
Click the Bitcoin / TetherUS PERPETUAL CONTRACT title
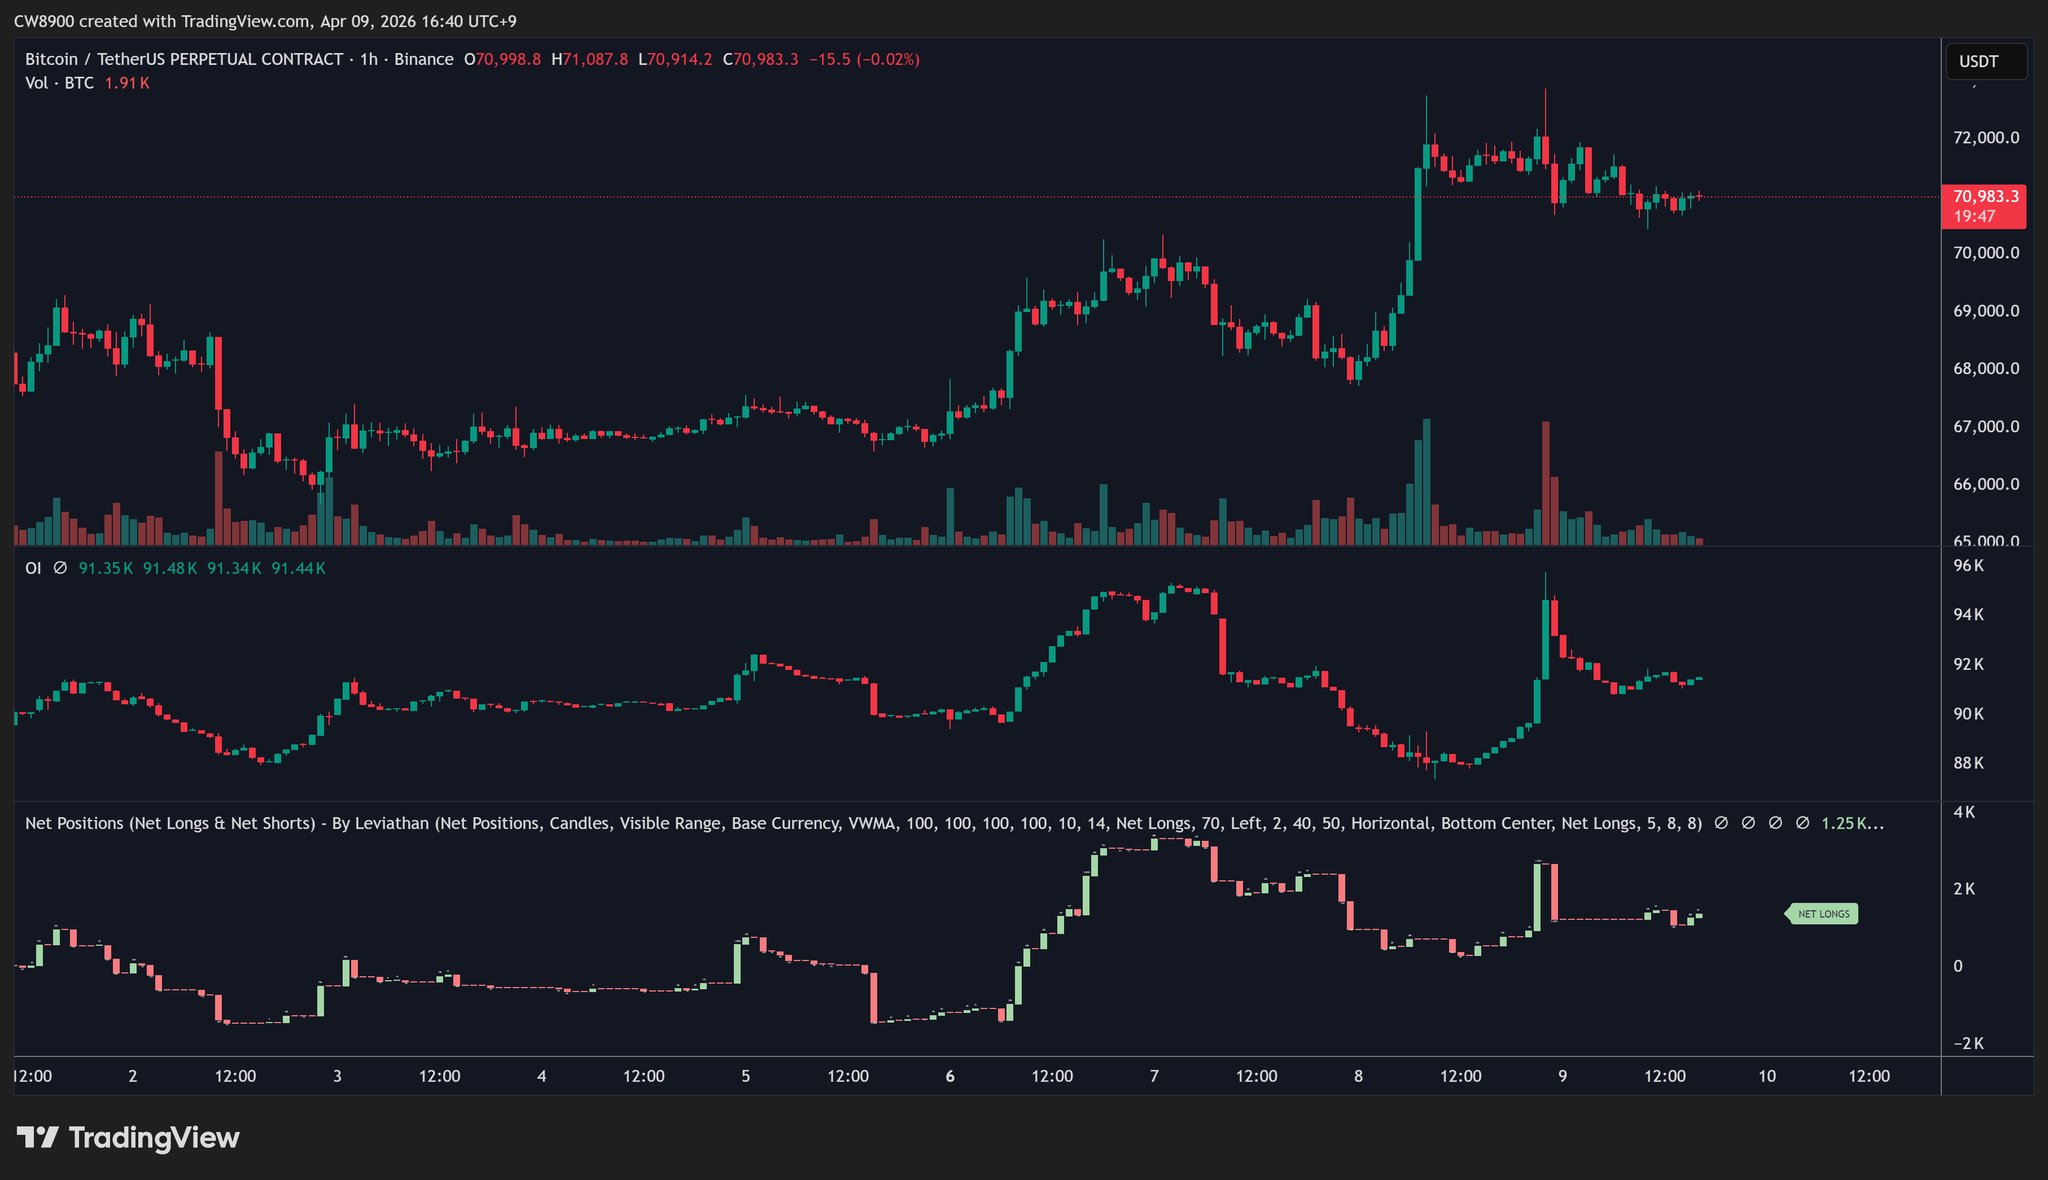pyautogui.click(x=184, y=59)
